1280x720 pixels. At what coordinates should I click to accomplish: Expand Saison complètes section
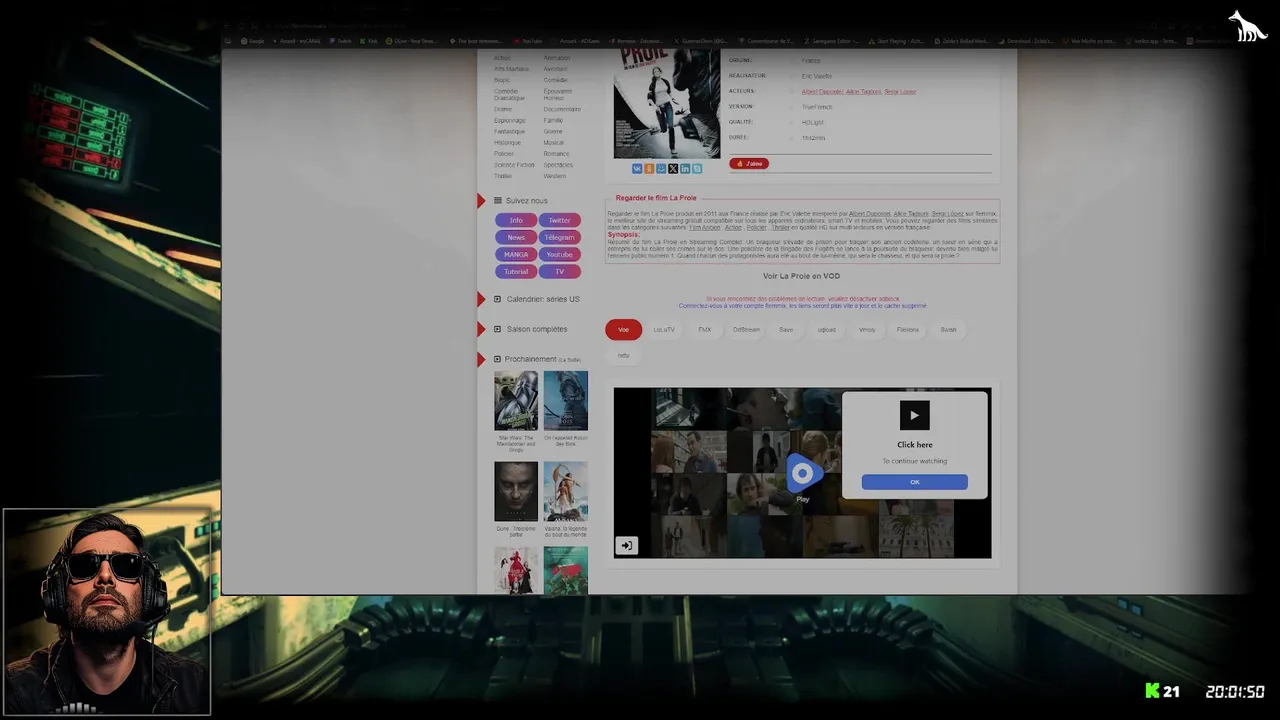(x=530, y=329)
